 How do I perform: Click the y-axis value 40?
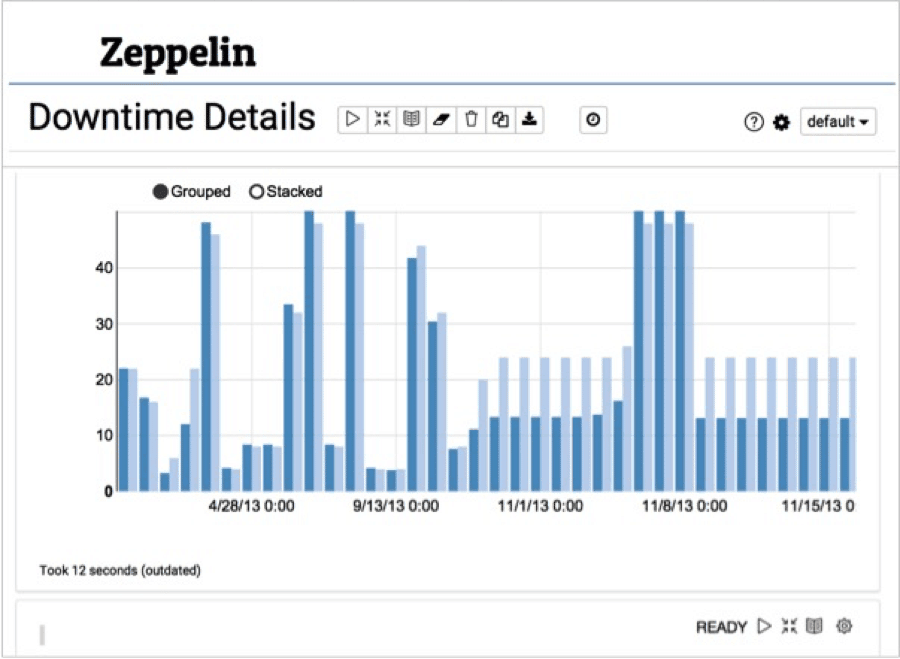(104, 268)
